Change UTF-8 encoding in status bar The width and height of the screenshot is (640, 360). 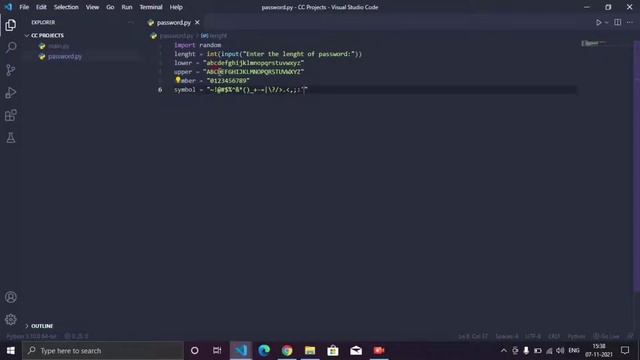pos(533,336)
